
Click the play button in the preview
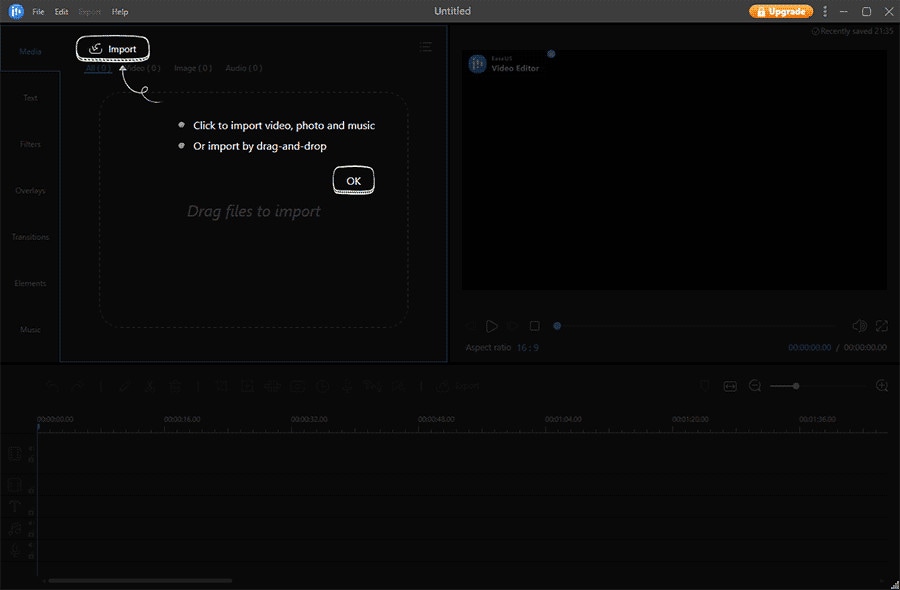[x=491, y=326]
